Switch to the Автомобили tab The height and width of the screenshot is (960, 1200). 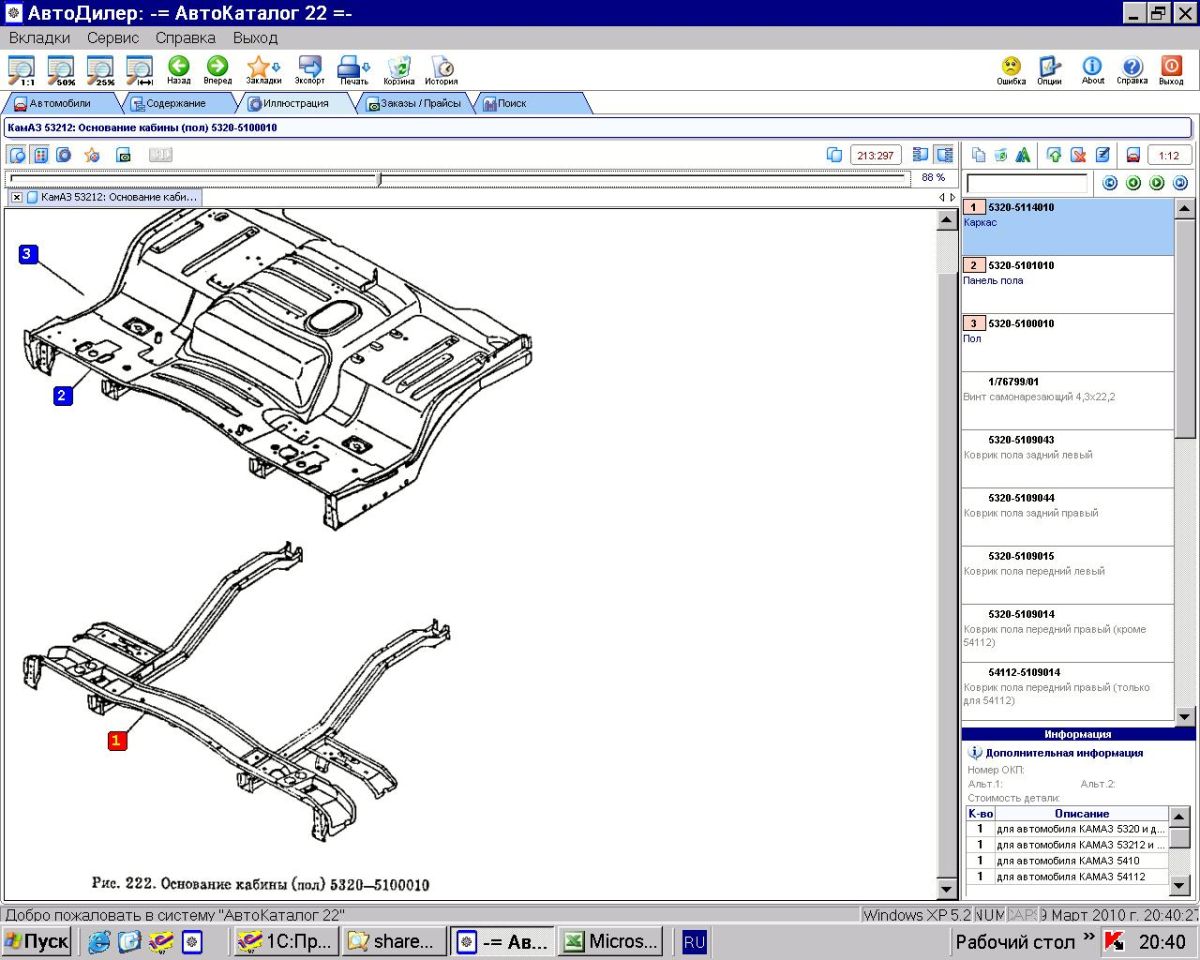point(60,103)
